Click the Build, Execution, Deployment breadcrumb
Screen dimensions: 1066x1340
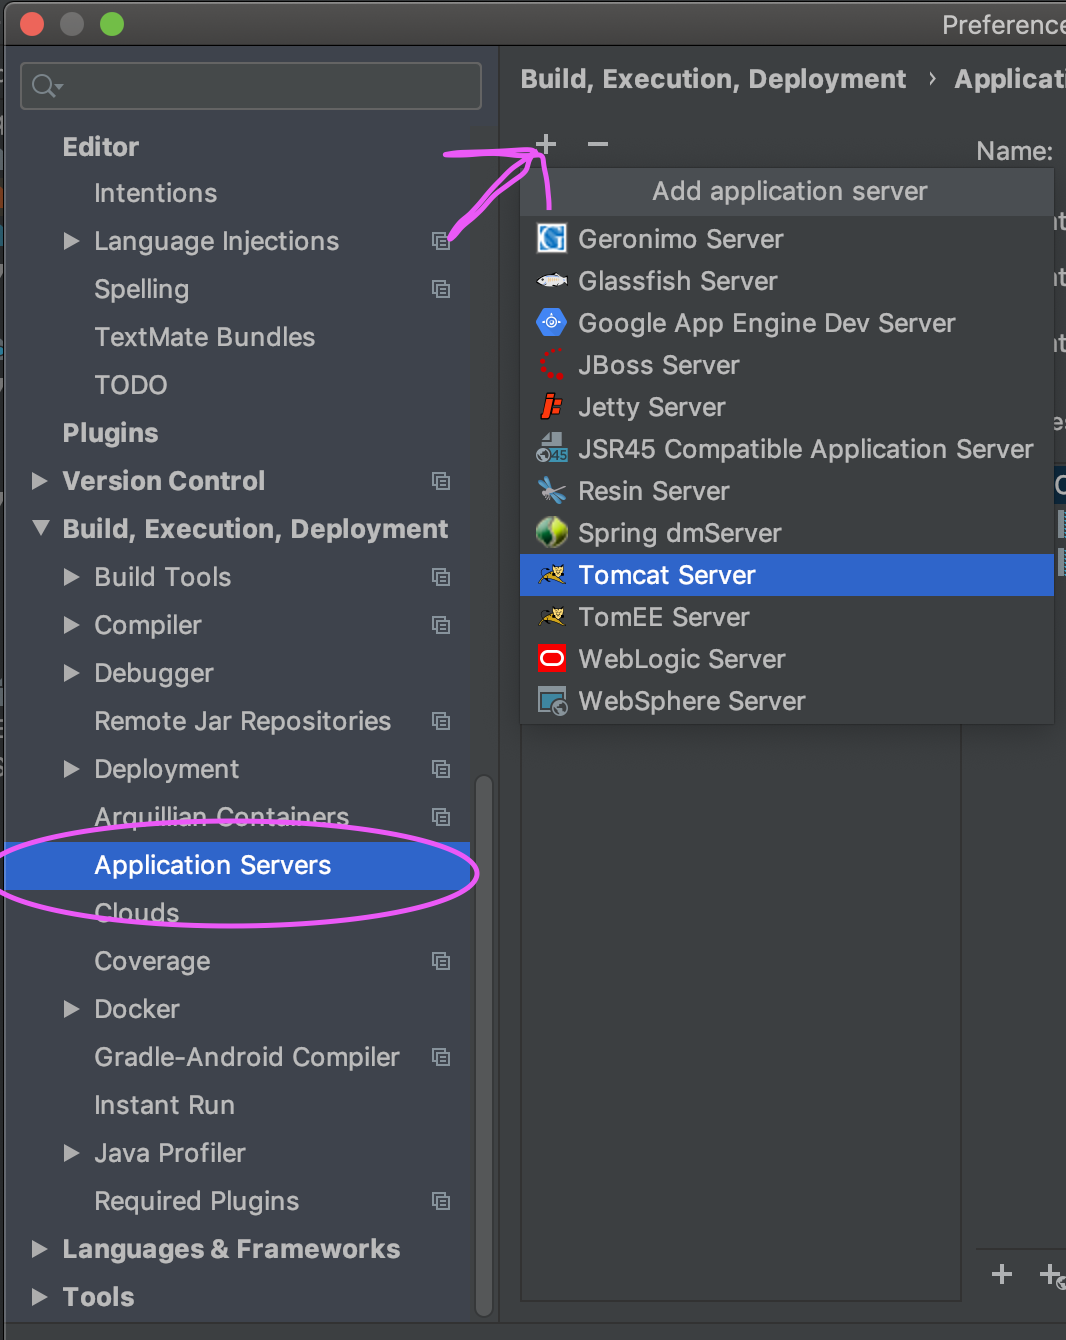tap(713, 79)
